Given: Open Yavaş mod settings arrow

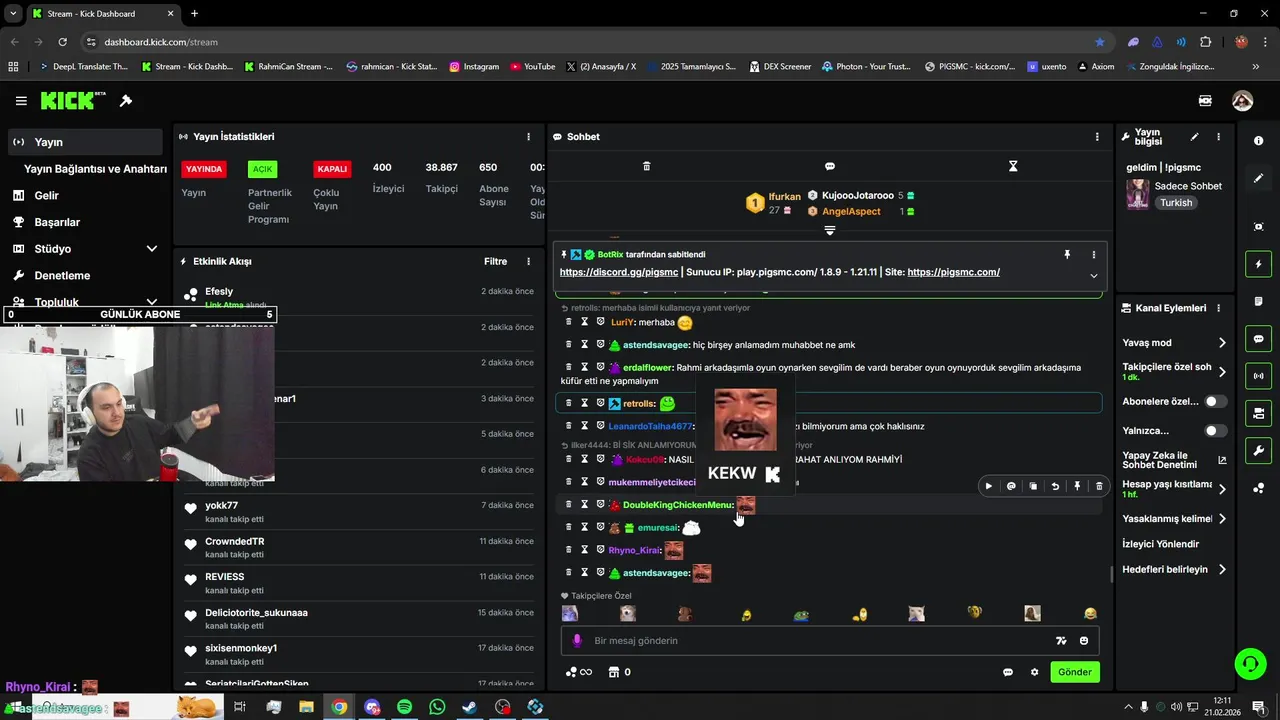Looking at the screenshot, I should click(x=1222, y=343).
